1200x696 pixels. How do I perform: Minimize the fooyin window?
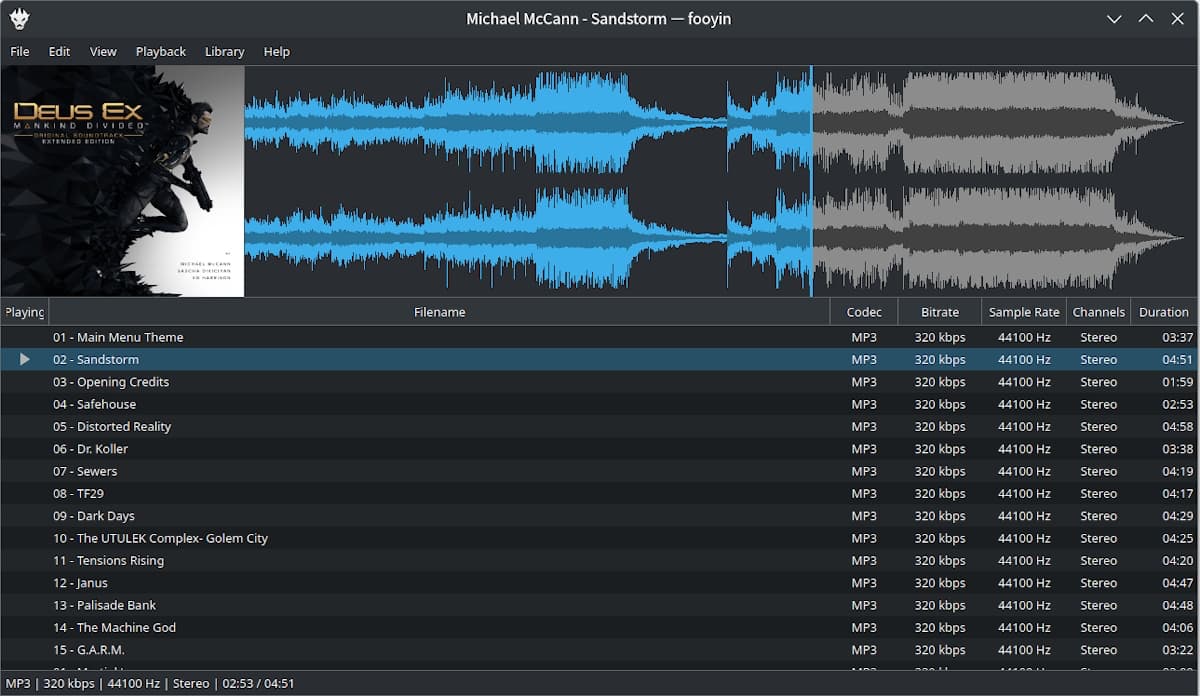click(1114, 19)
